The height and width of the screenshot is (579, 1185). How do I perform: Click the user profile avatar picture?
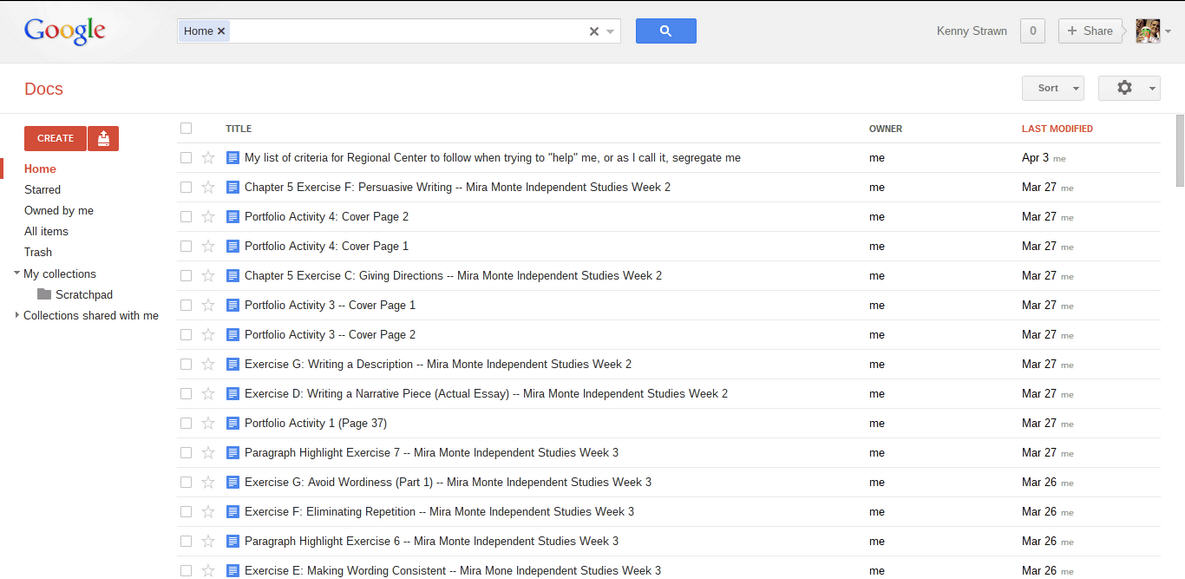[x=1148, y=31]
